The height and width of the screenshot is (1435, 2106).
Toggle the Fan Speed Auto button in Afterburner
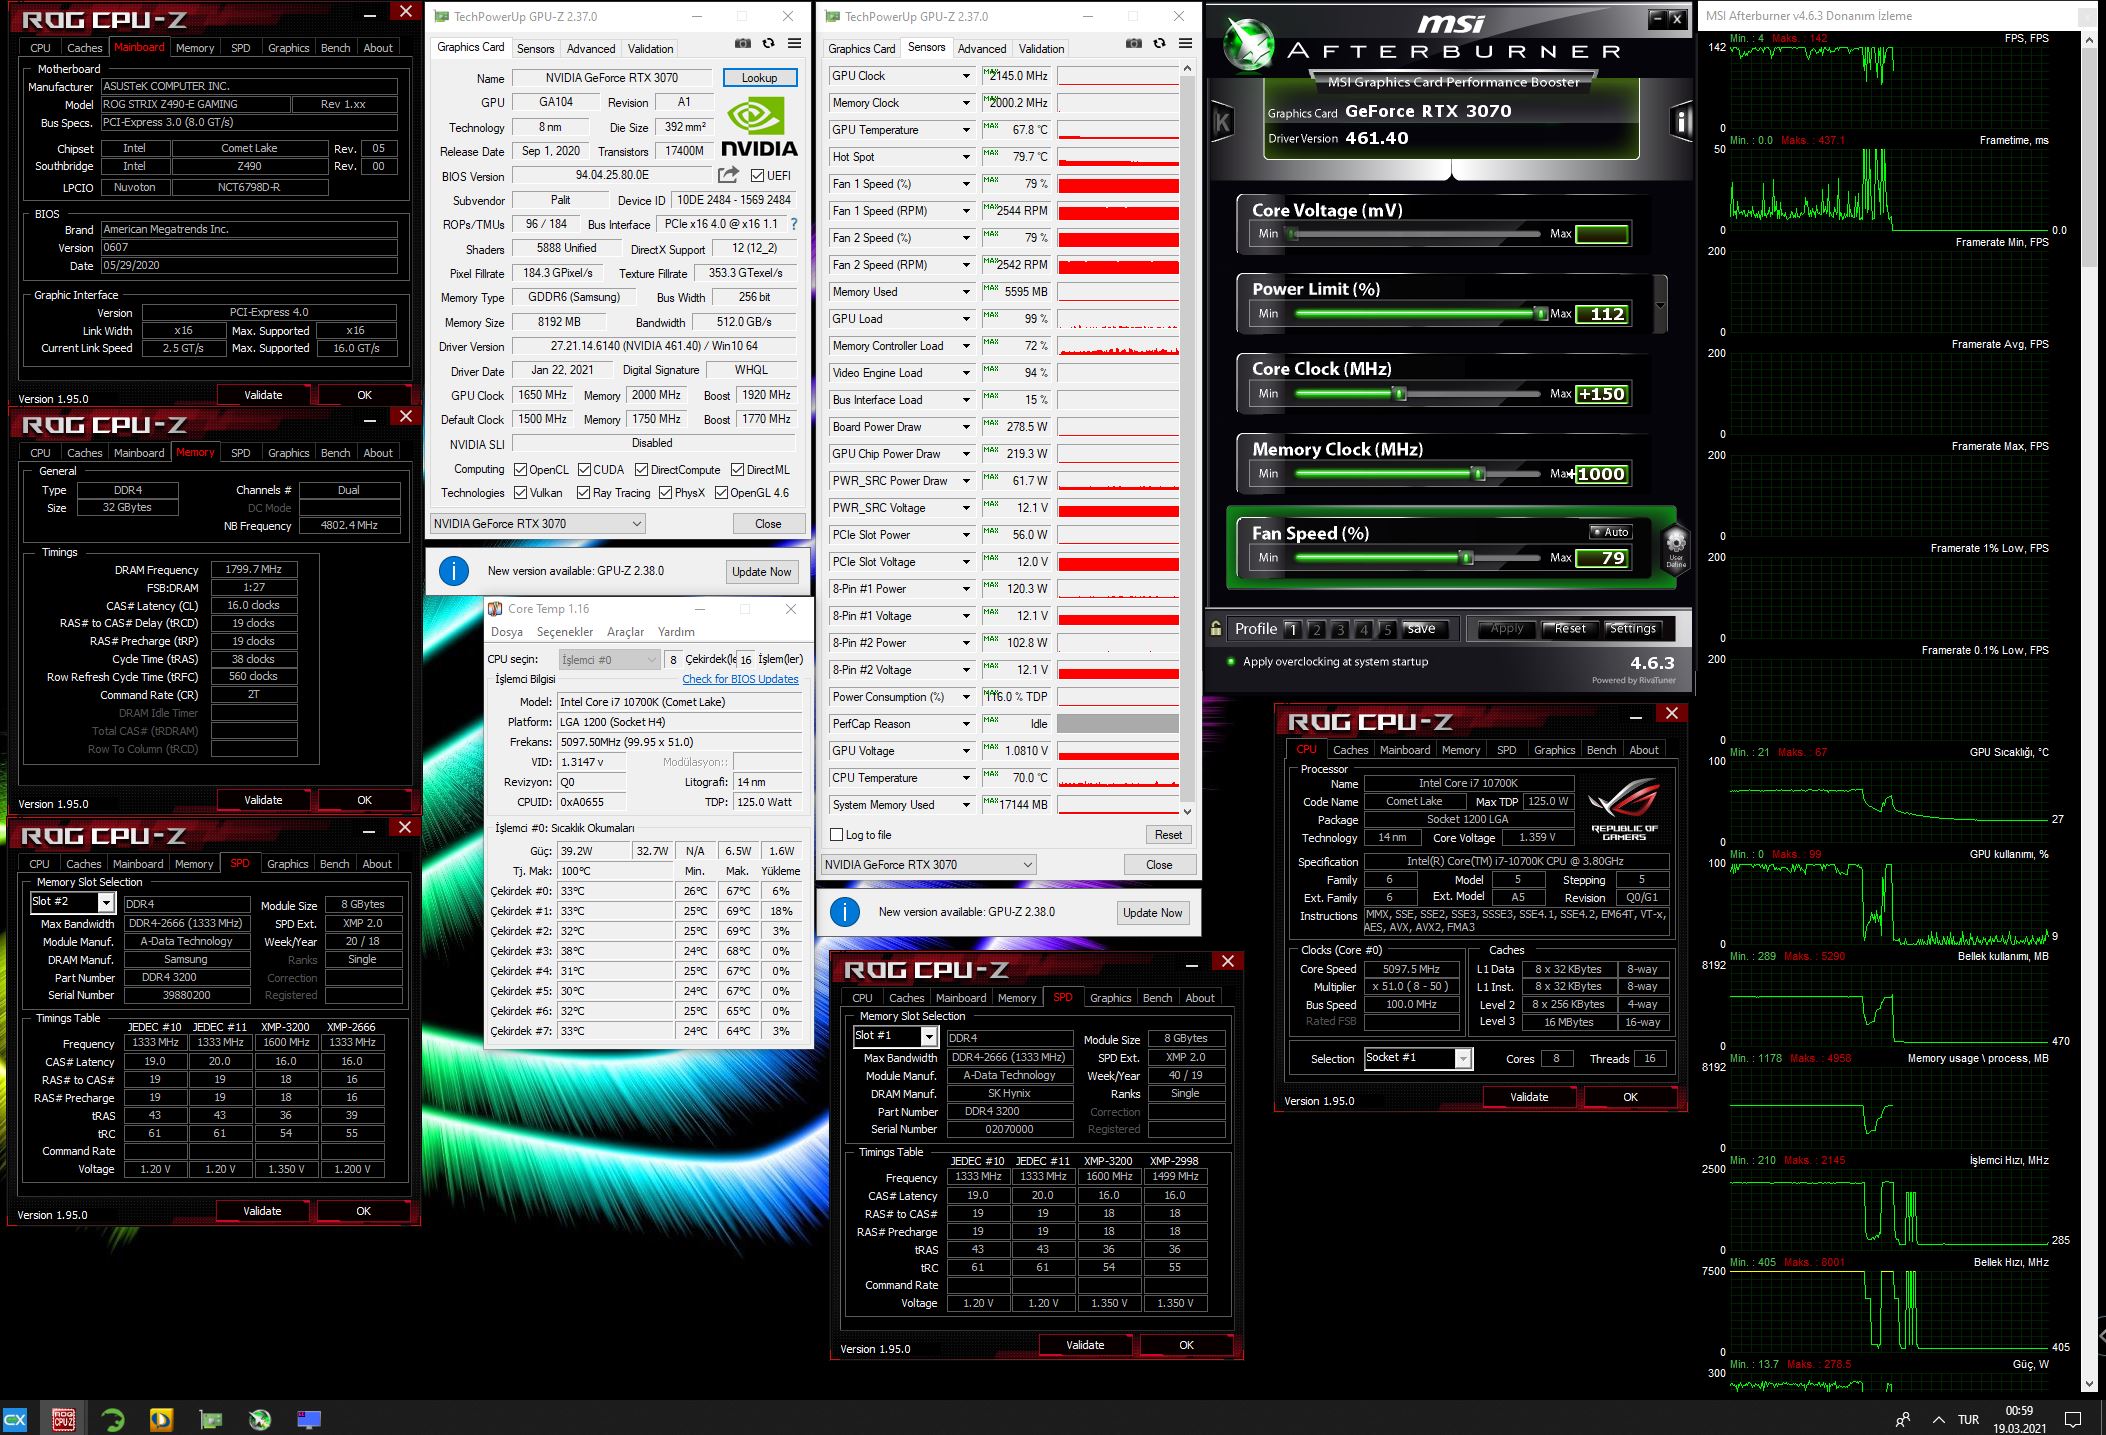(1611, 532)
